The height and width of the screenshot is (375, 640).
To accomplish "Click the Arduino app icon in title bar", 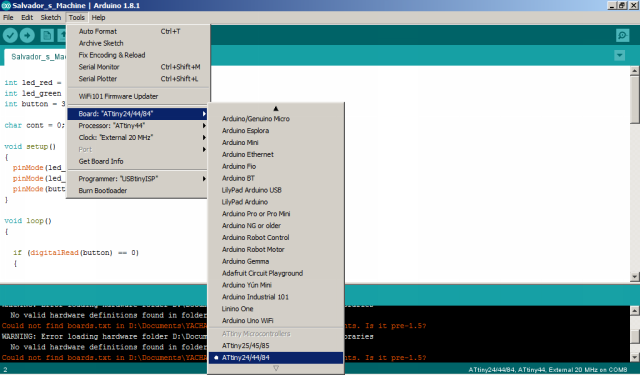I will click(x=6, y=5).
